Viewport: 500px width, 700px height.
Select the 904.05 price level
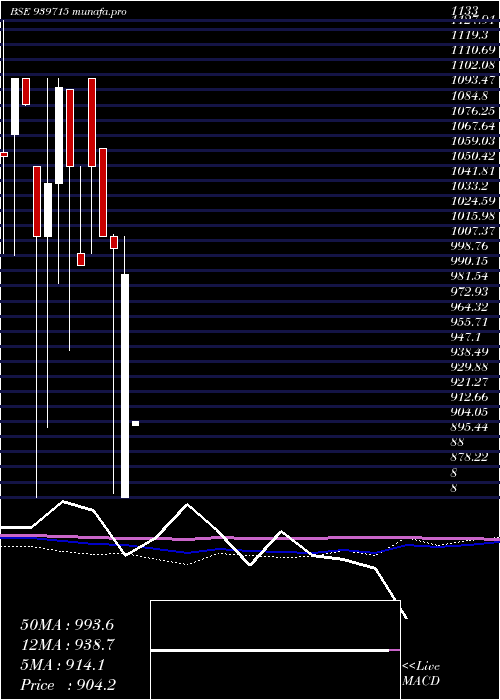click(x=469, y=412)
